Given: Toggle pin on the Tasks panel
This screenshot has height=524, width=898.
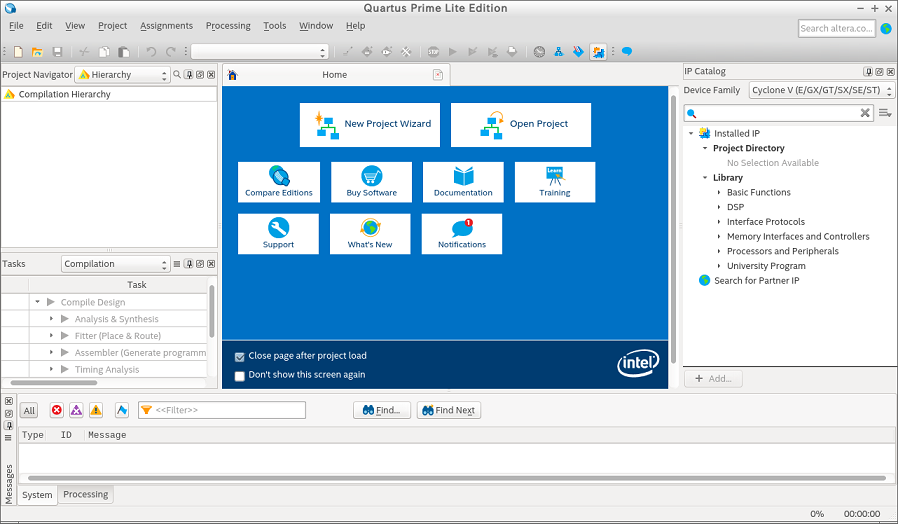Looking at the screenshot, I should click(x=188, y=264).
